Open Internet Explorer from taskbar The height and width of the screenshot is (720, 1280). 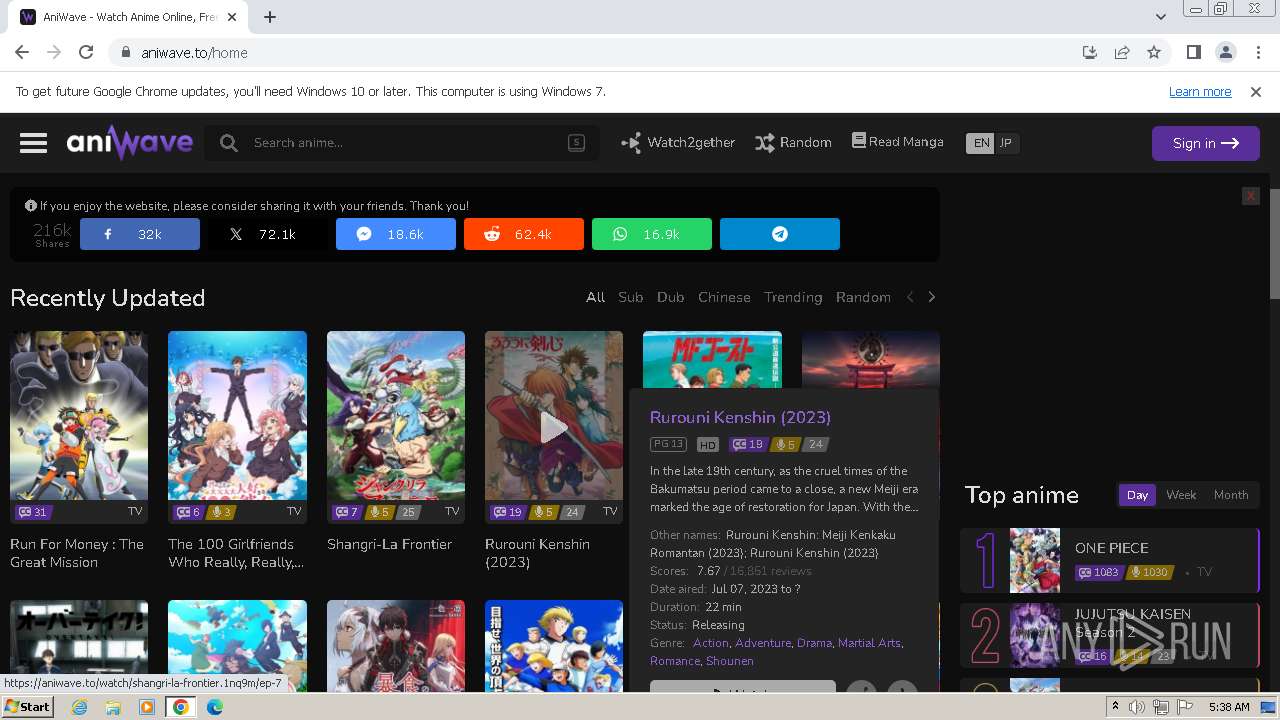[79, 706]
